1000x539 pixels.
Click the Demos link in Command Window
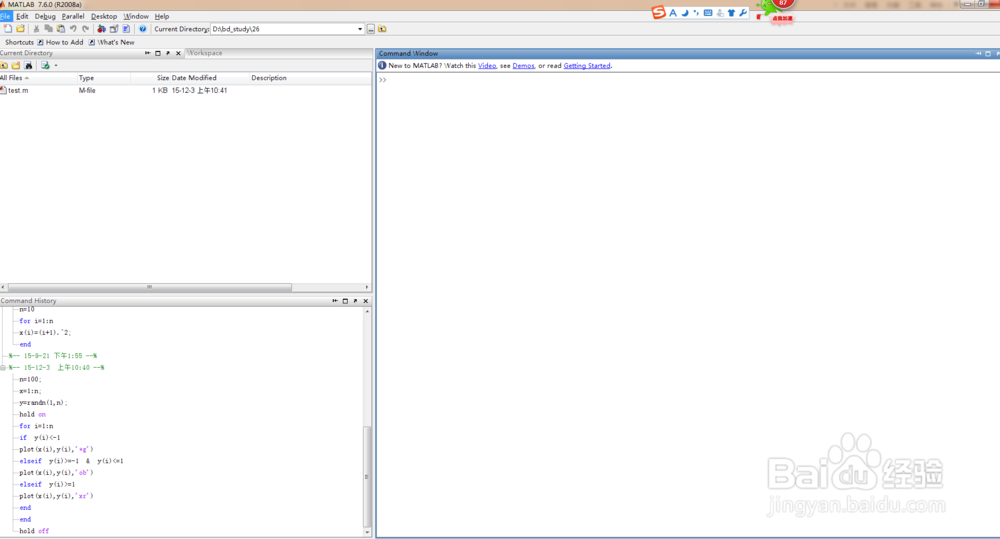(x=523, y=66)
